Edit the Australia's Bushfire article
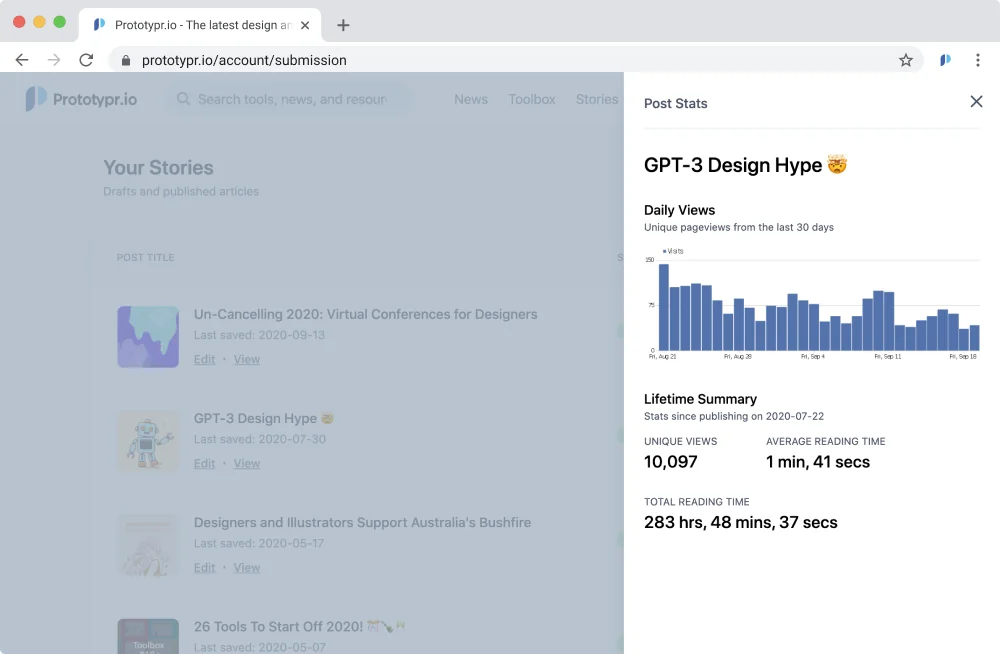Viewport: 1000px width, 654px height. 204,567
